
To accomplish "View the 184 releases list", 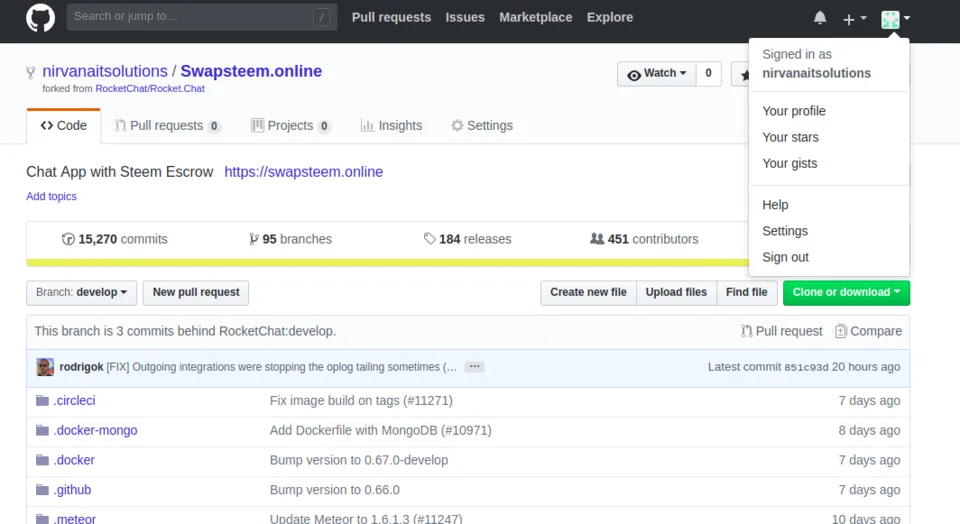I will click(467, 239).
